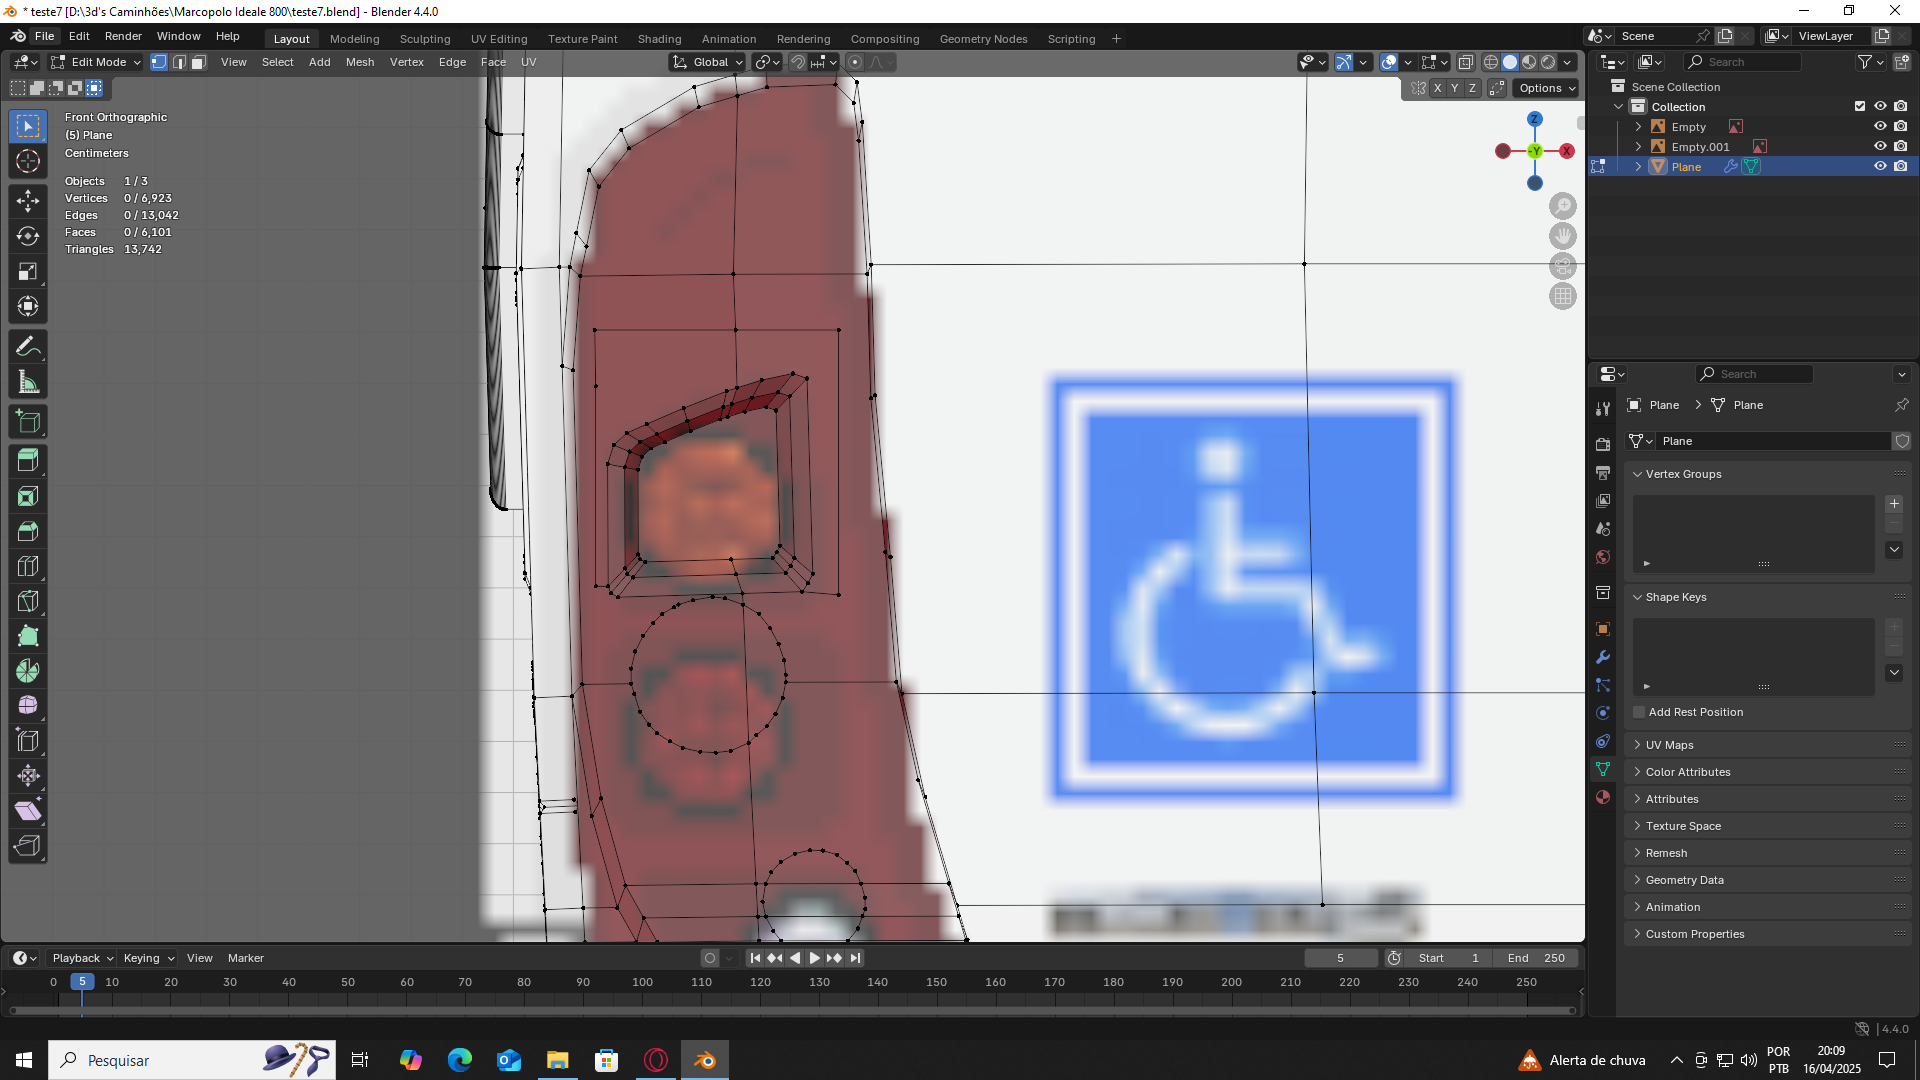Image resolution: width=1920 pixels, height=1080 pixels.
Task: Expand the Geometry Data panel
Action: pos(1684,880)
